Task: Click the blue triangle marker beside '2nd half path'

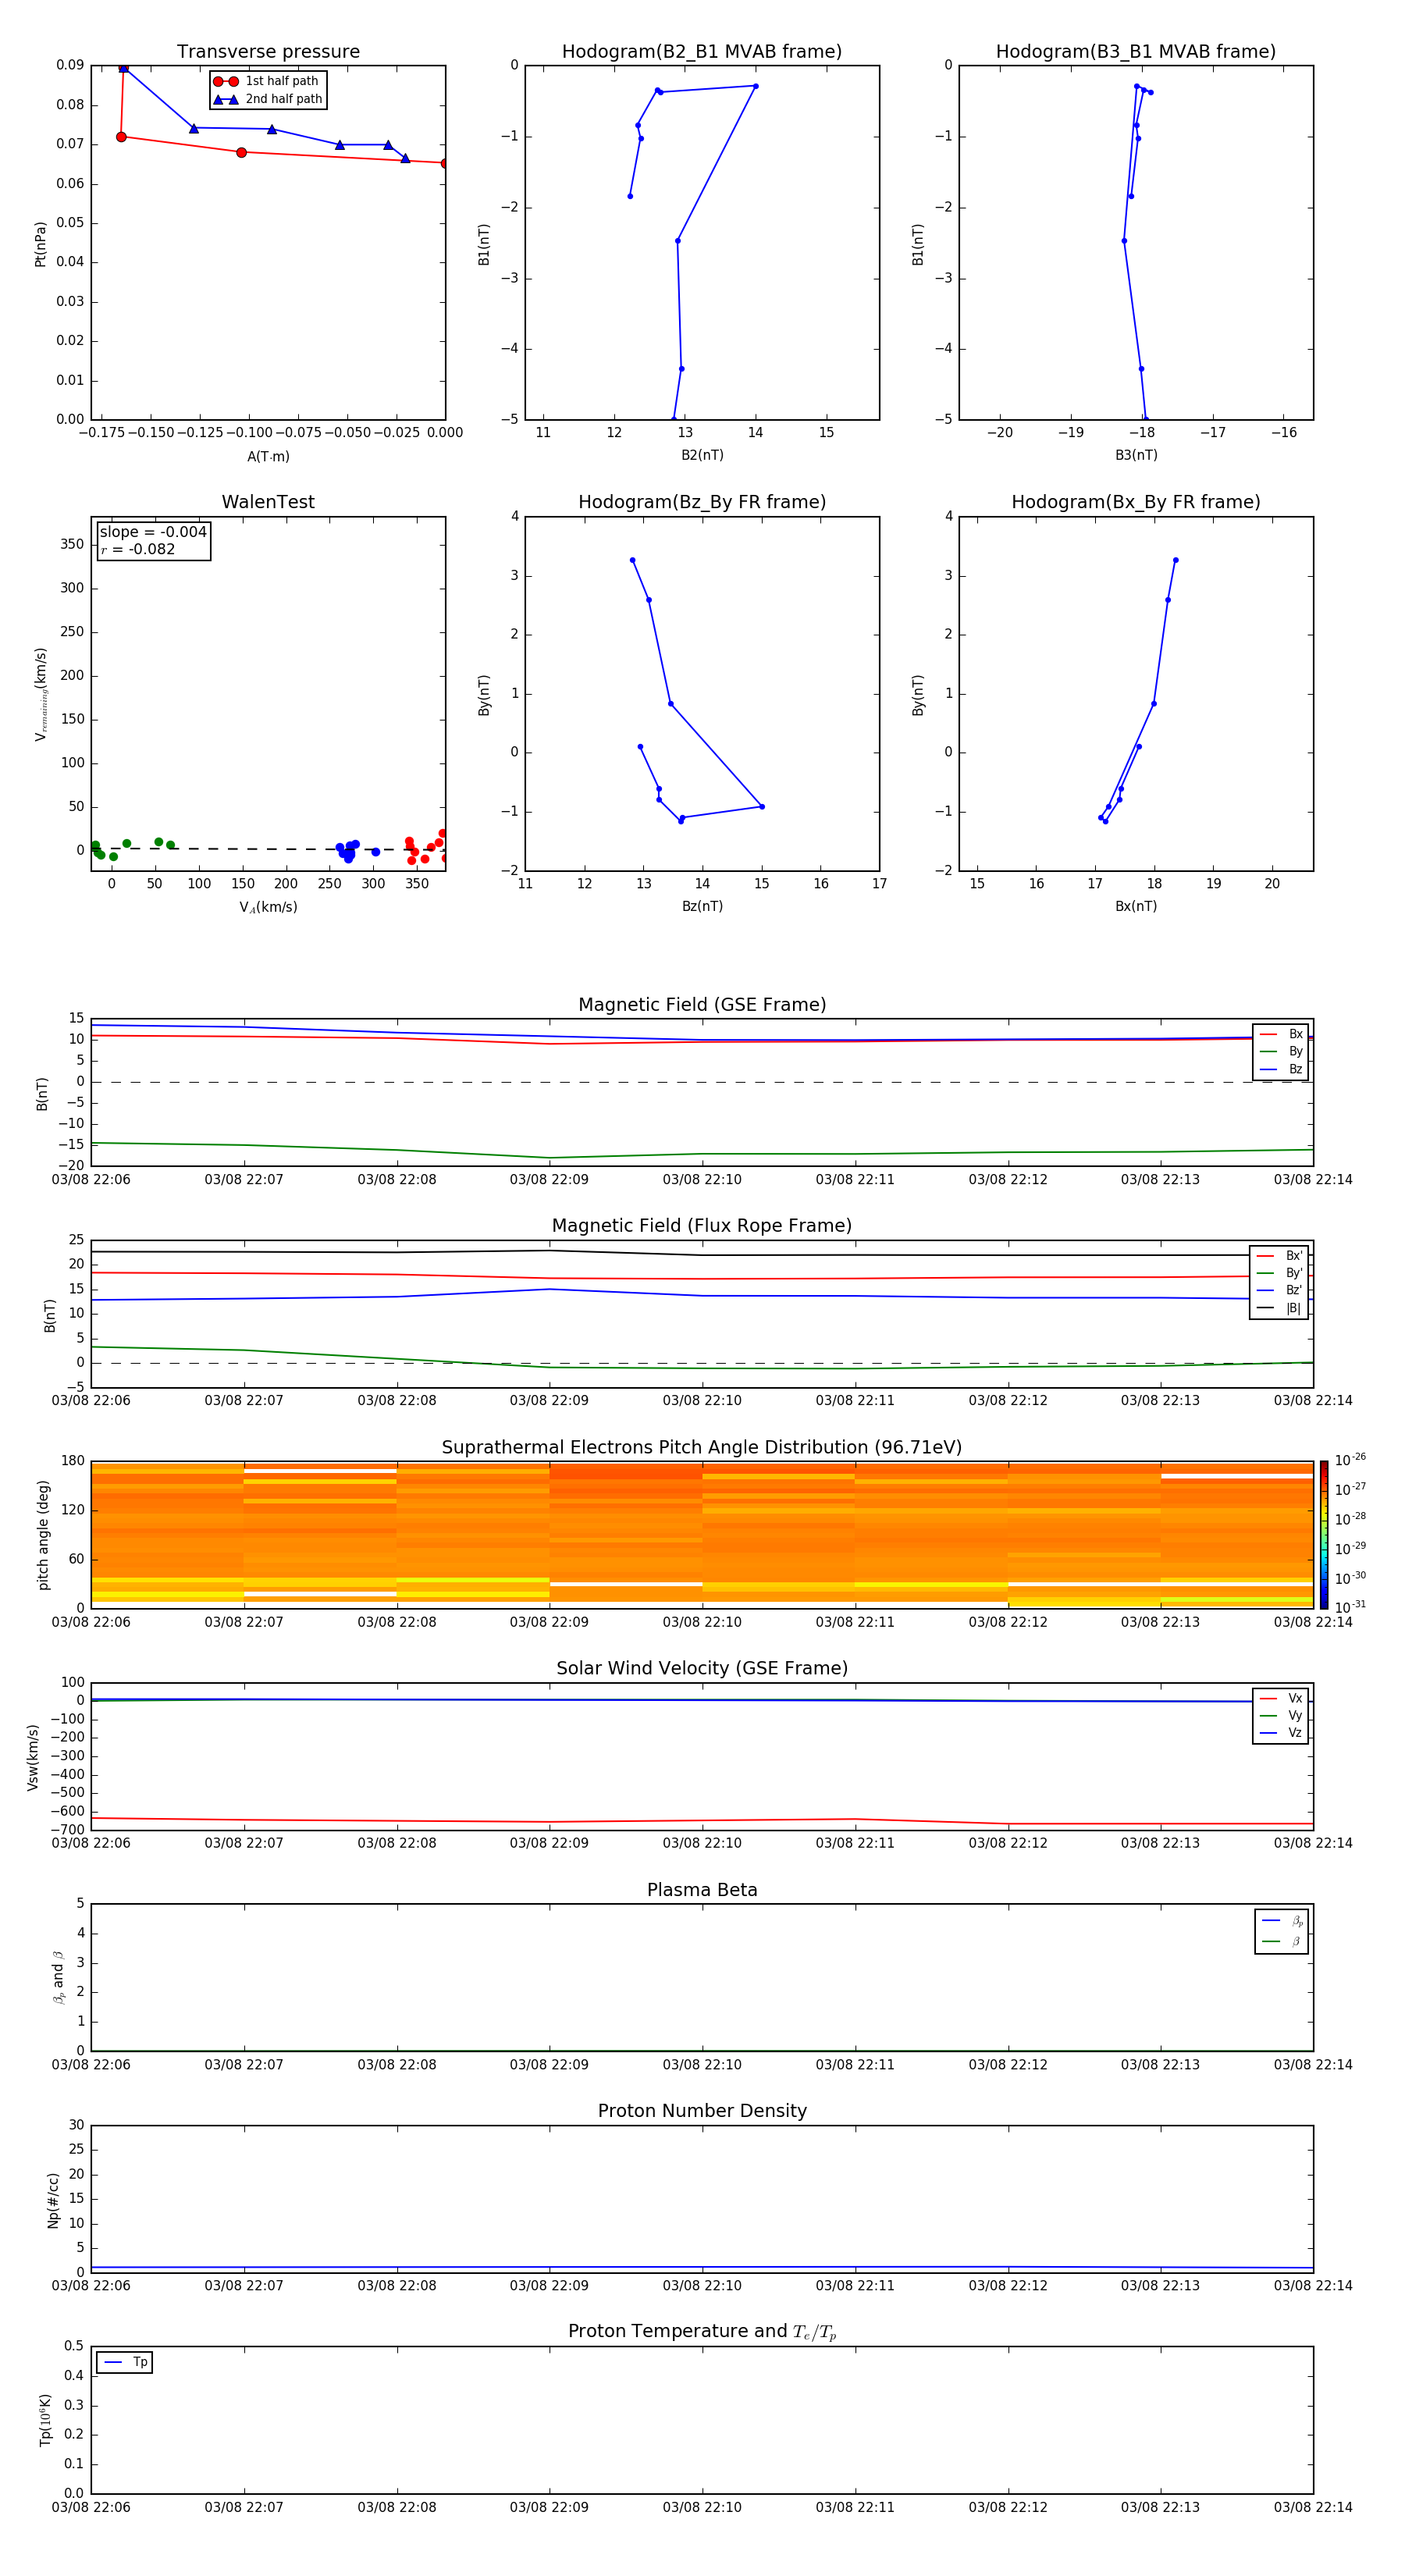Action: [x=225, y=99]
